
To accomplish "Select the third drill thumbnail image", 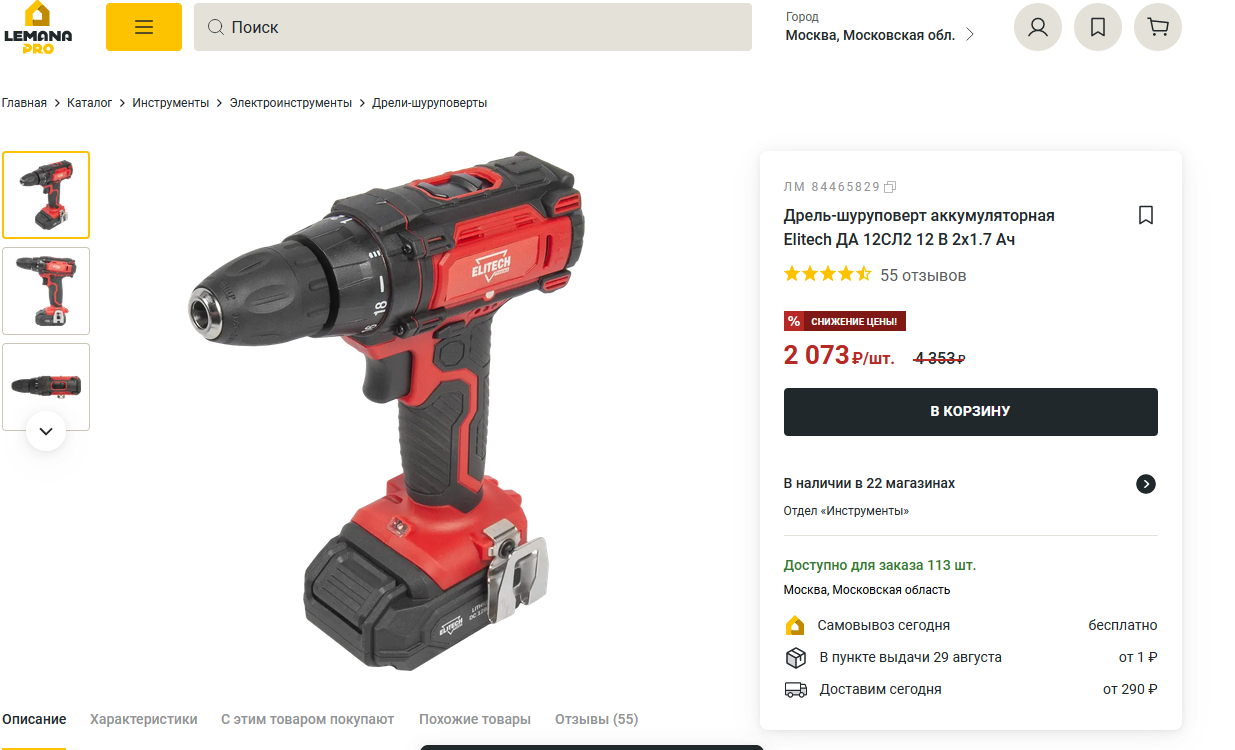I will click(46, 387).
